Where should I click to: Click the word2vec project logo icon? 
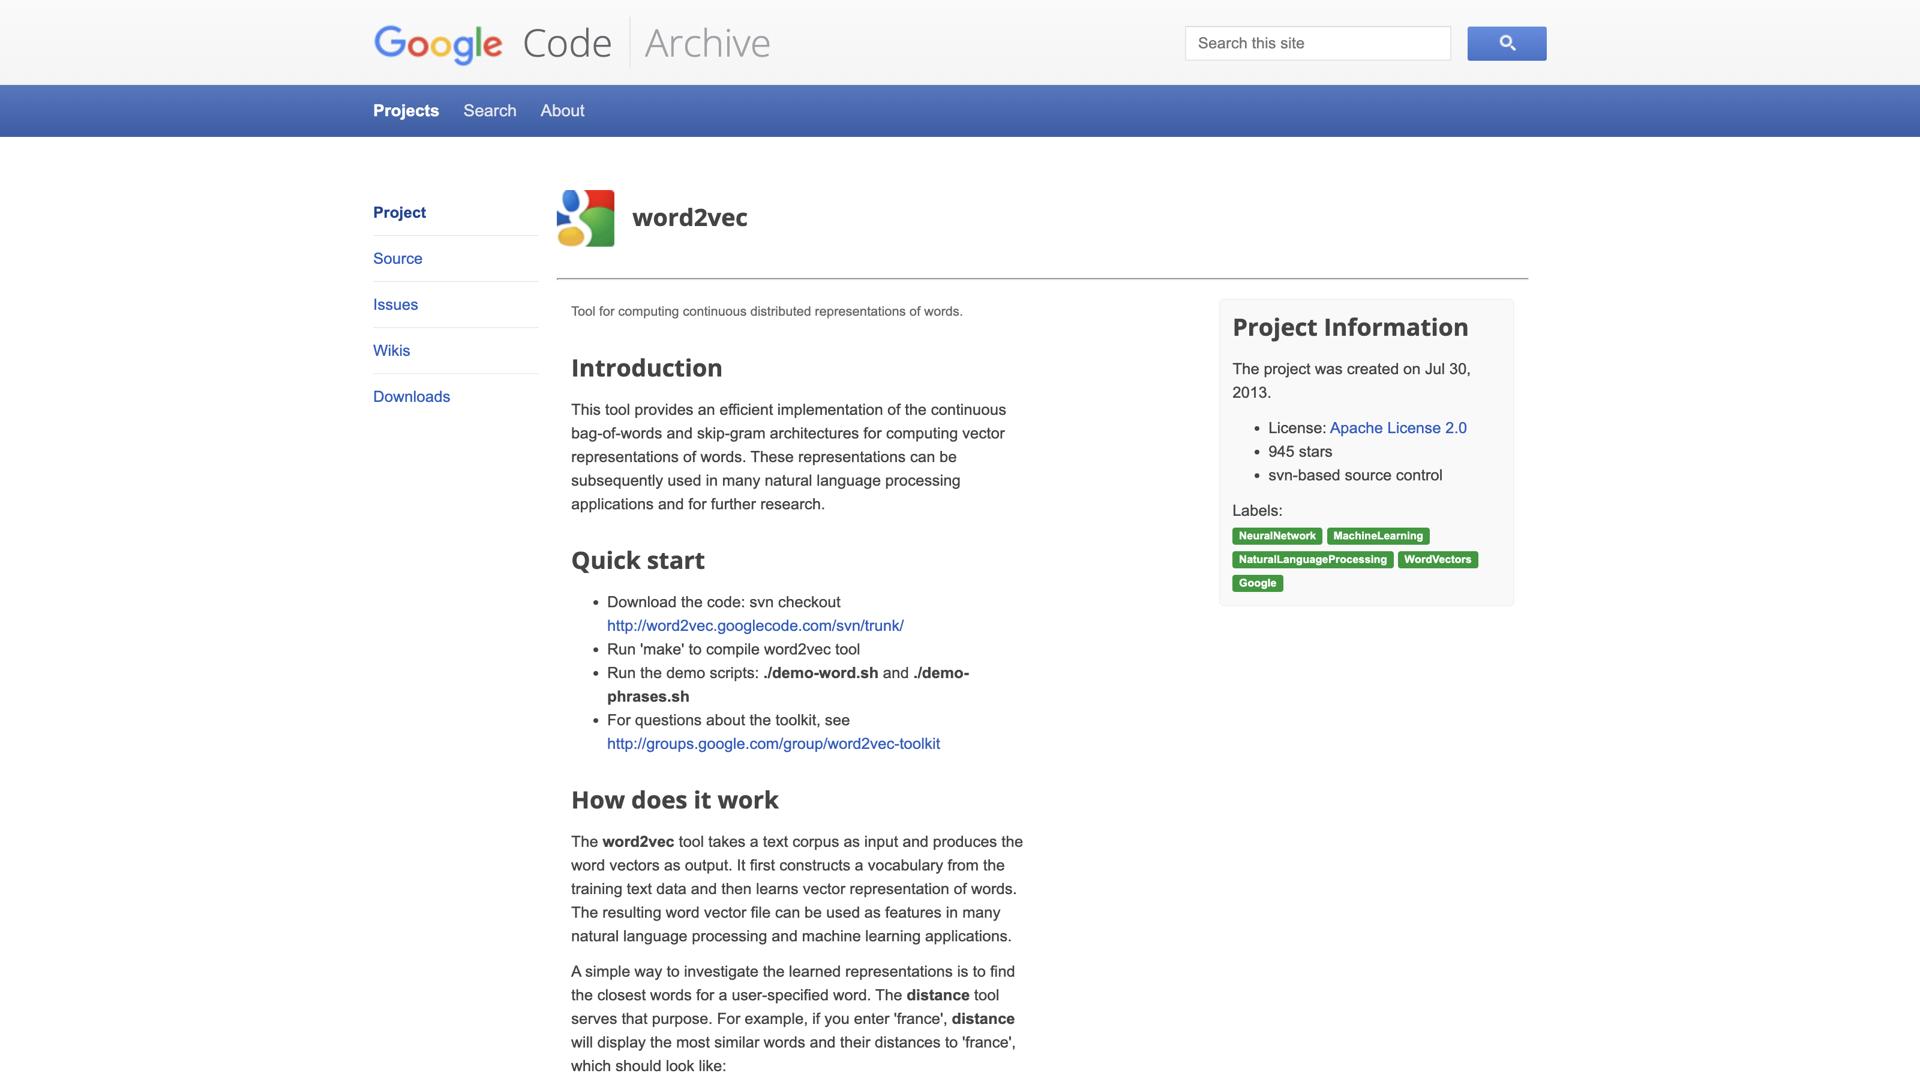pyautogui.click(x=586, y=218)
